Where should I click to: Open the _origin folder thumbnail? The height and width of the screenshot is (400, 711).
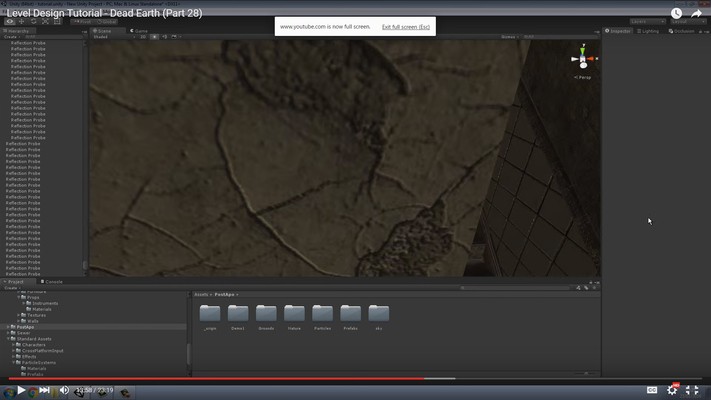[x=210, y=313]
